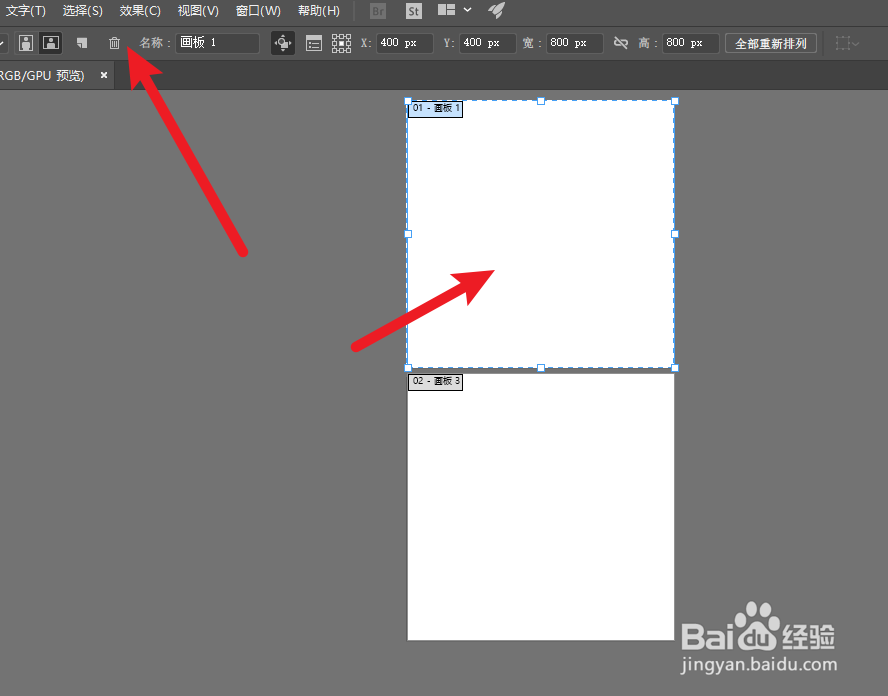
Task: Click the Y position field
Action: point(488,43)
